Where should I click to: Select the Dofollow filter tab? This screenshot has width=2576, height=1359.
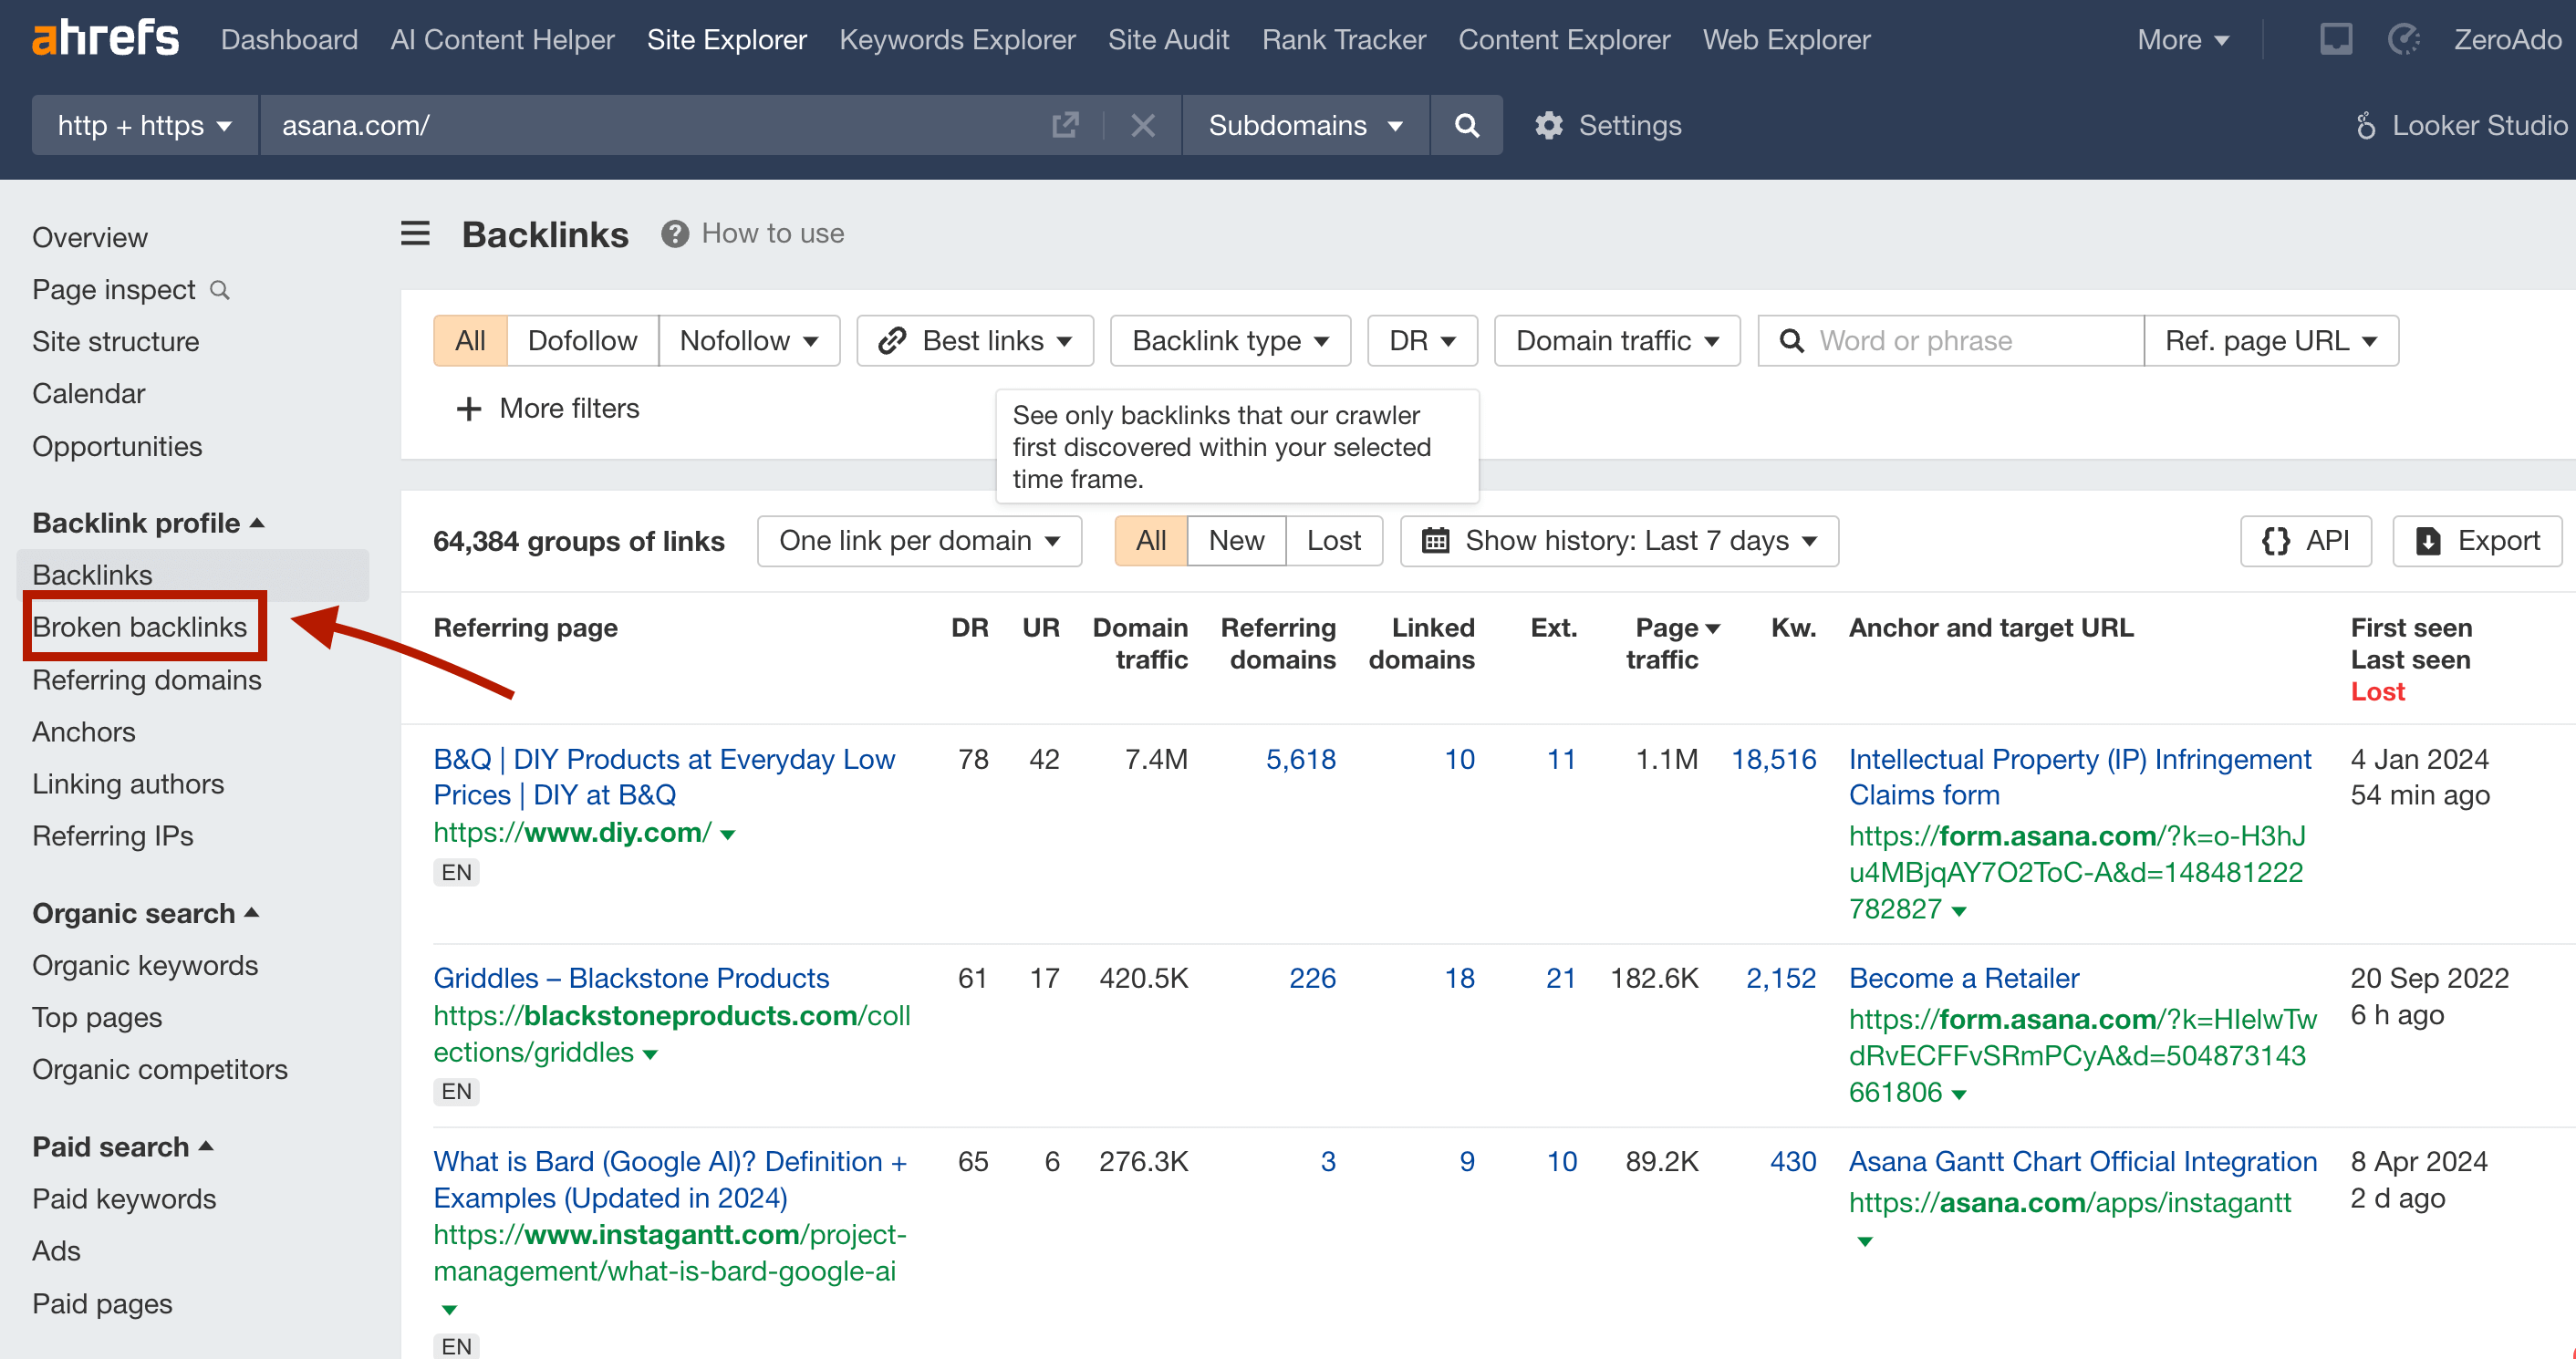583,340
